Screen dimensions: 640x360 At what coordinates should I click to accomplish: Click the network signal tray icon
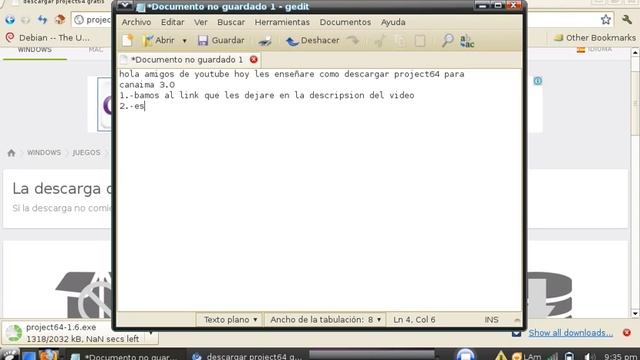[x=552, y=356]
